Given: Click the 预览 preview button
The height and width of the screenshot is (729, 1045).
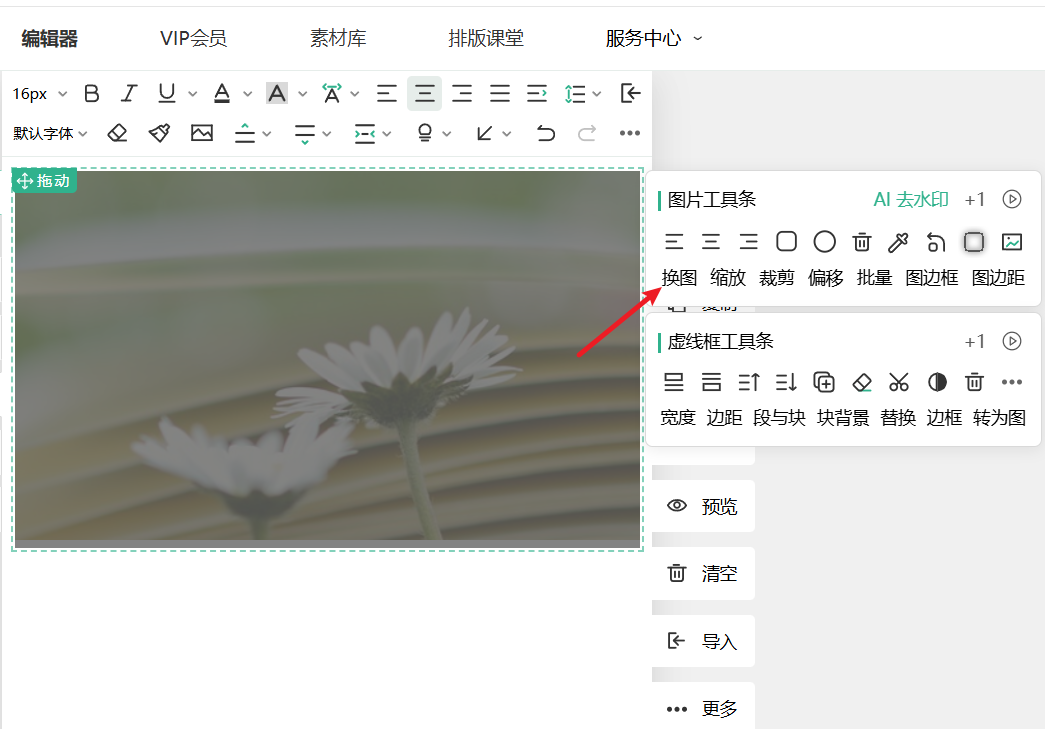Looking at the screenshot, I should click(703, 506).
